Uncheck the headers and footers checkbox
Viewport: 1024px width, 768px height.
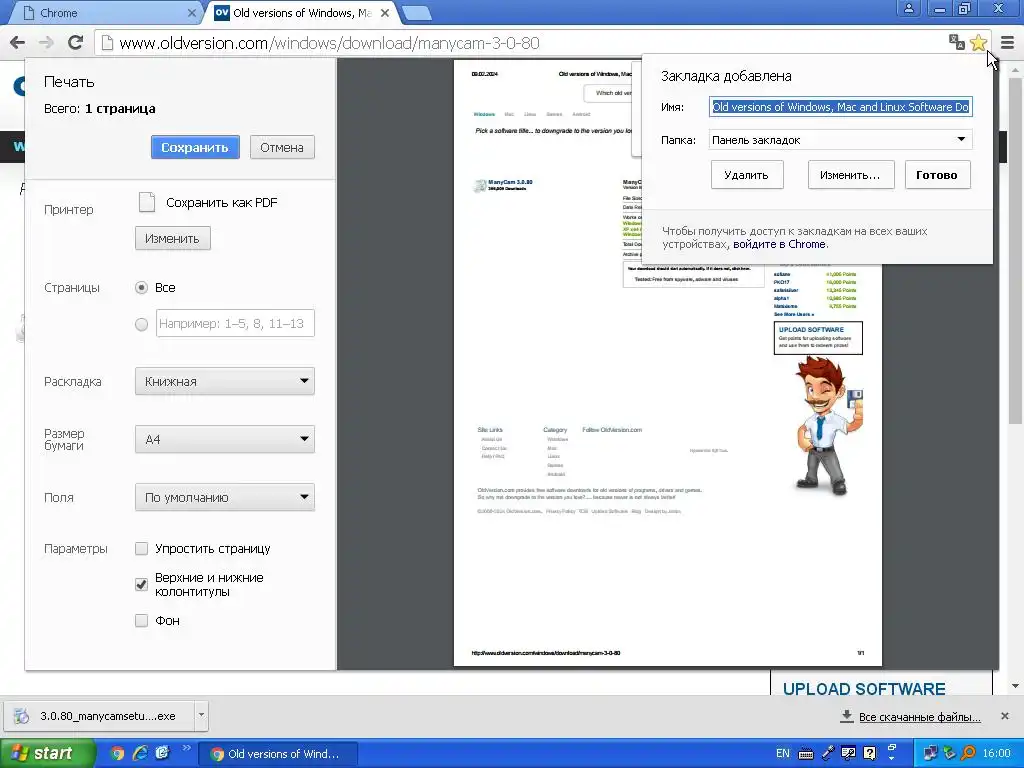click(x=141, y=584)
